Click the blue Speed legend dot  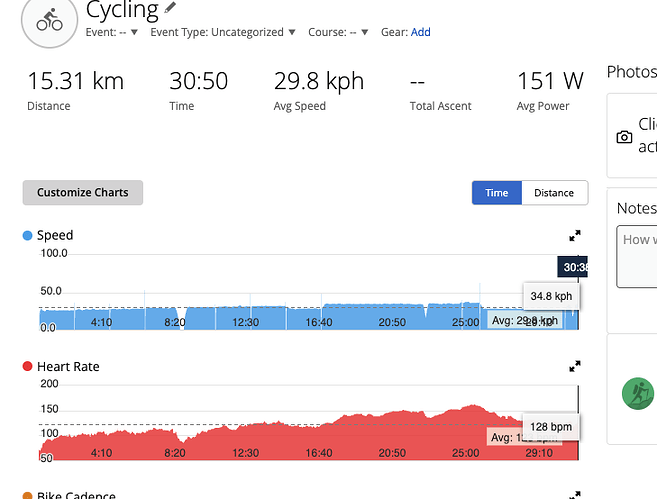point(27,236)
